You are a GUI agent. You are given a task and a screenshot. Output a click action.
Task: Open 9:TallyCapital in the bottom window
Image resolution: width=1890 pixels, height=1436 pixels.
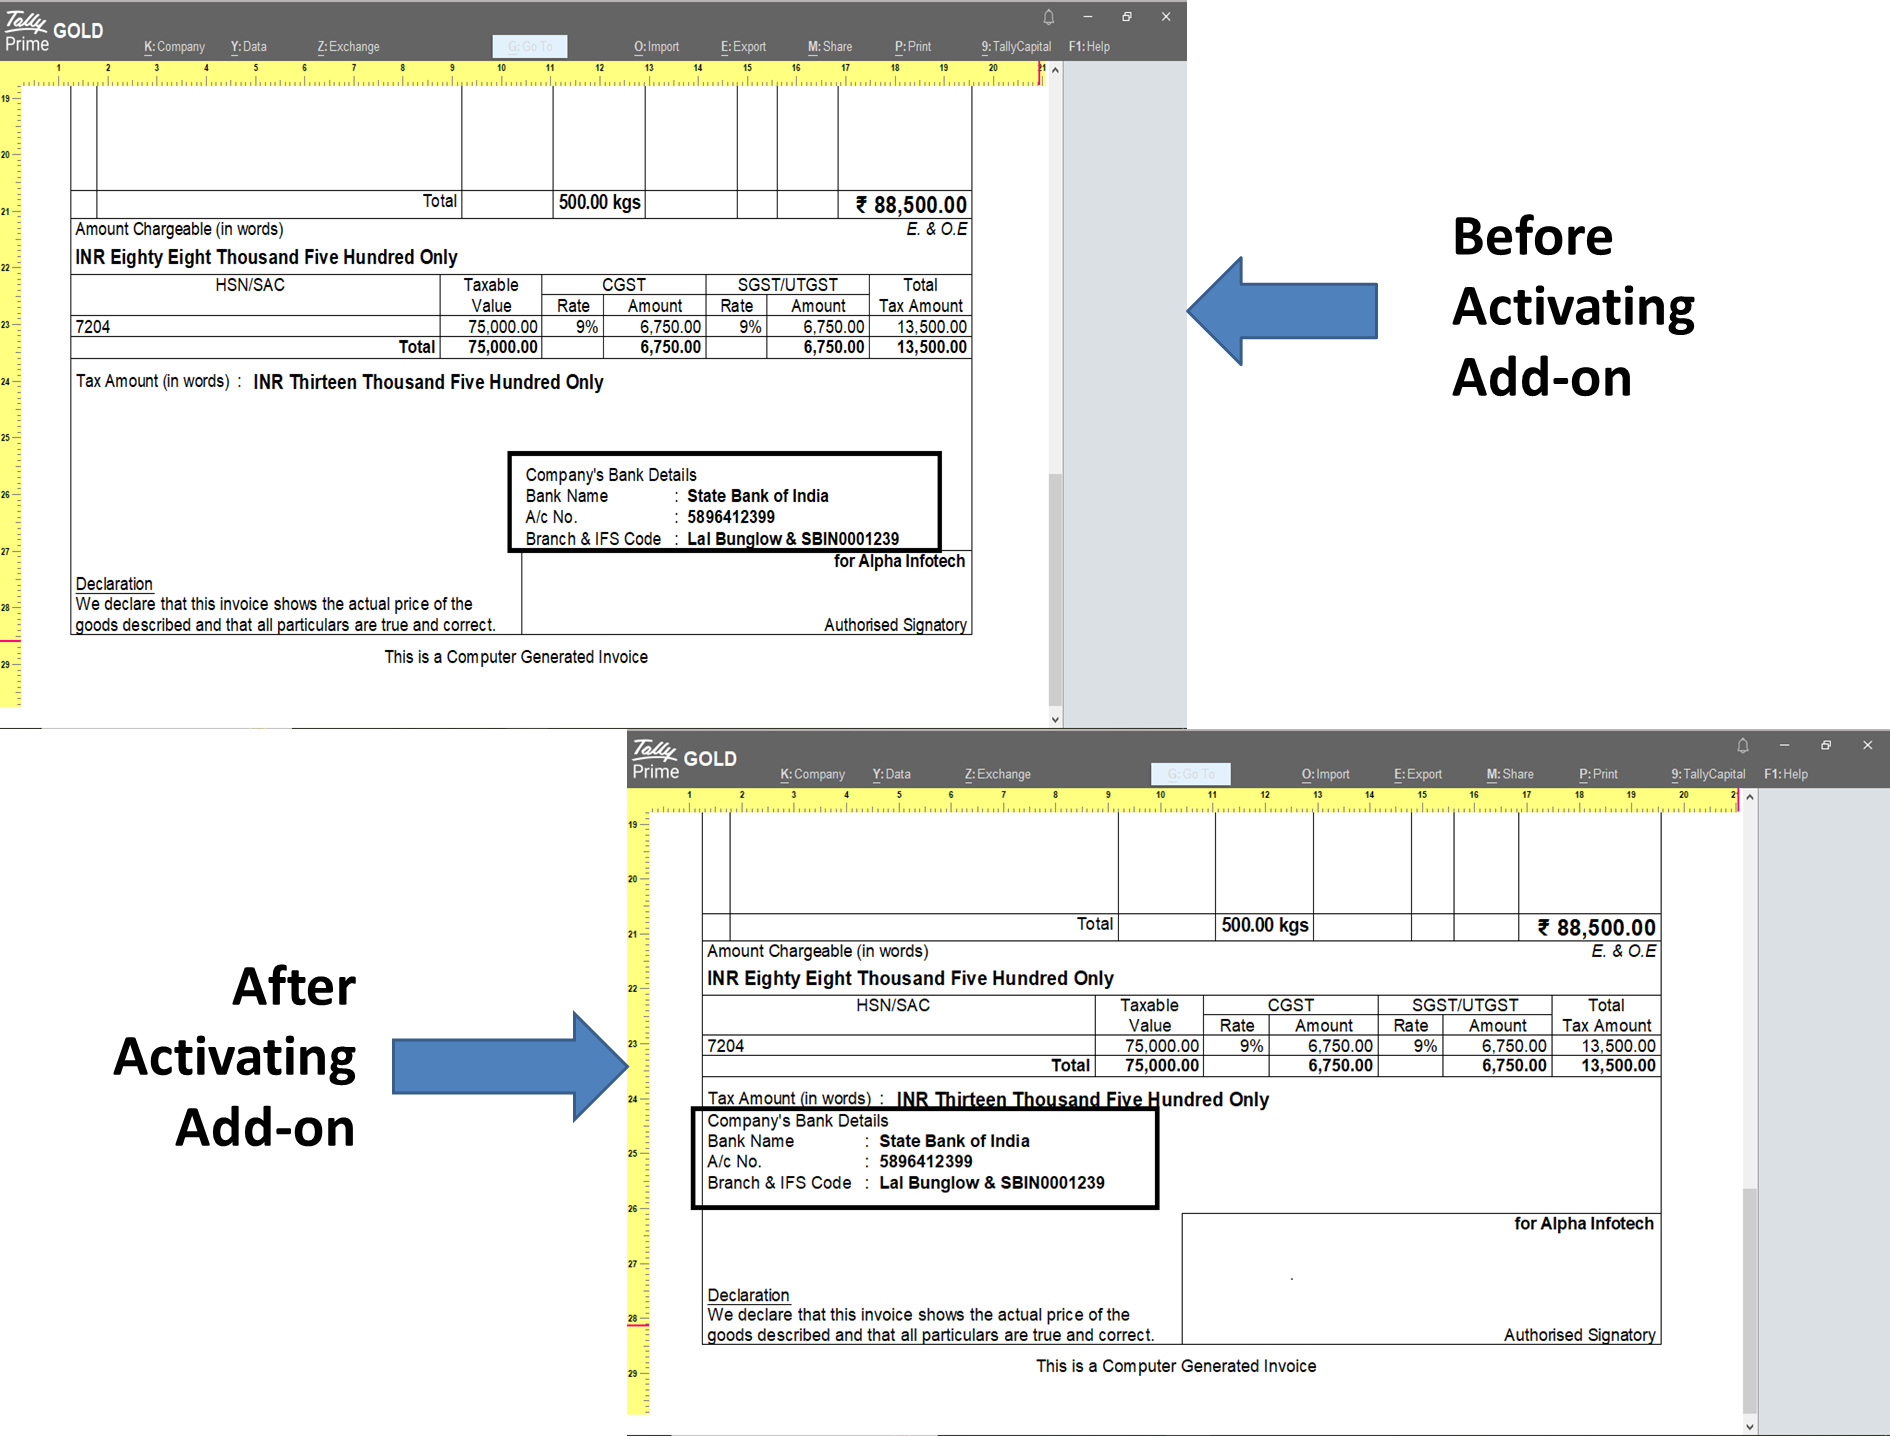(1708, 775)
